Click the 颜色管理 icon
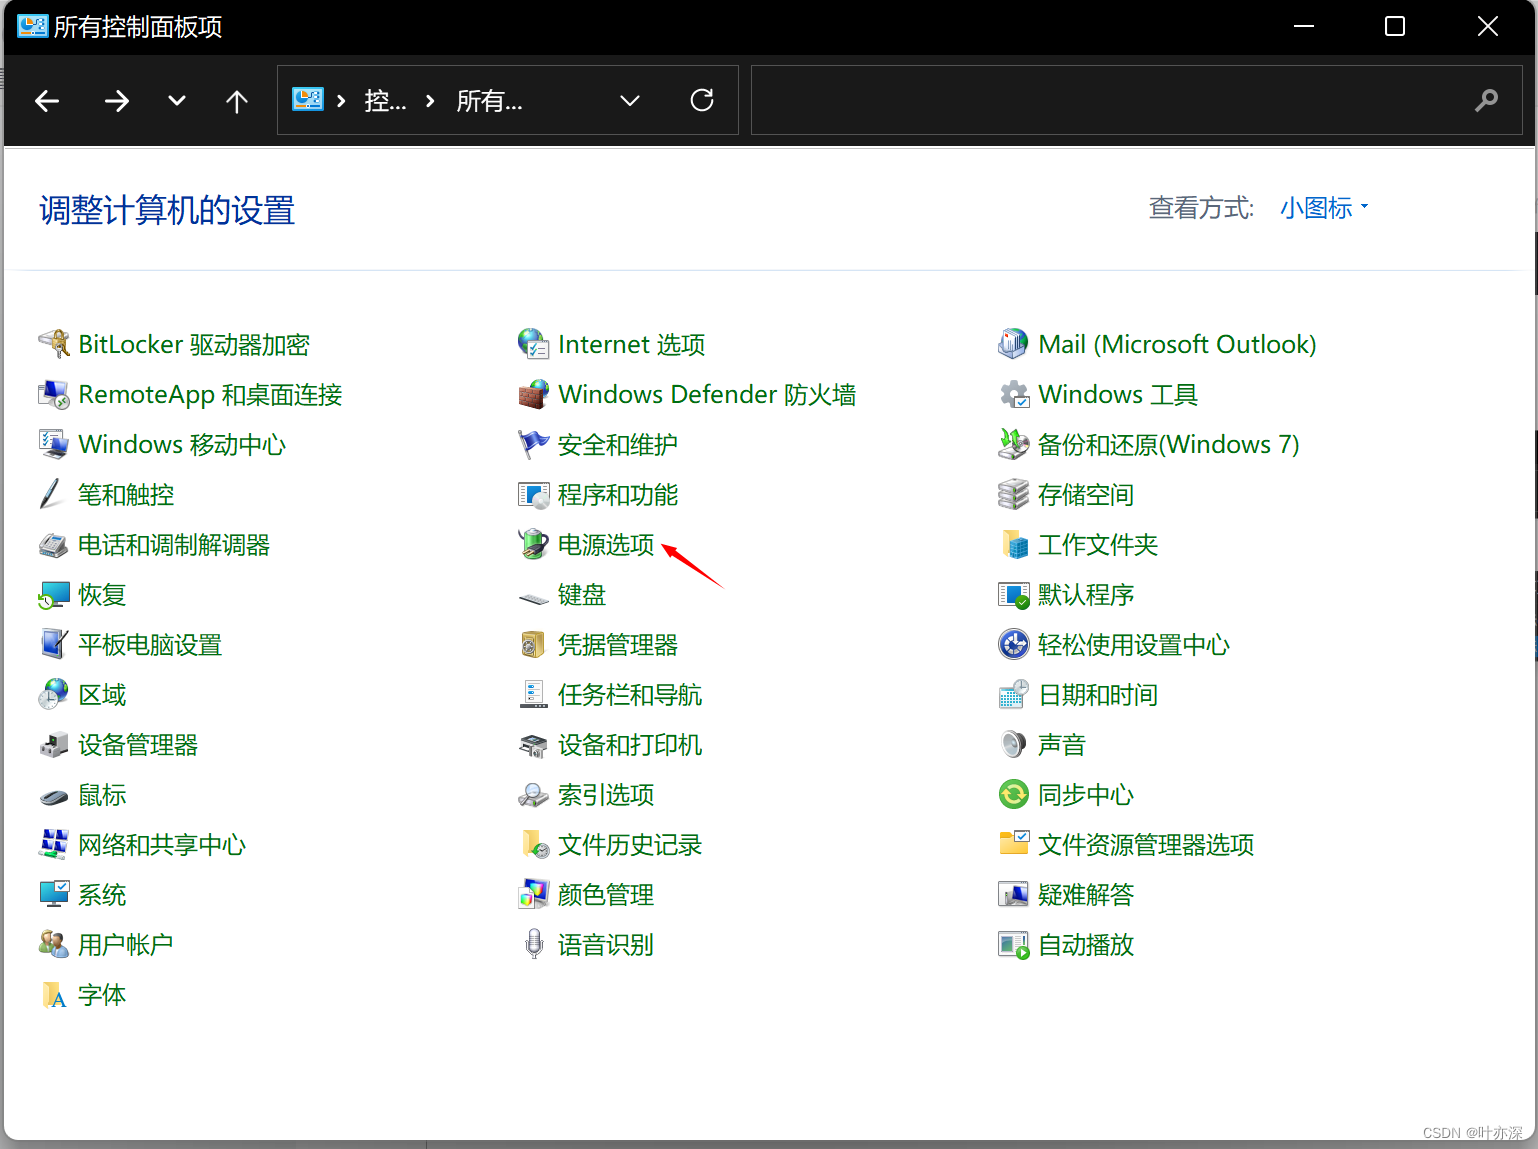 pyautogui.click(x=533, y=894)
